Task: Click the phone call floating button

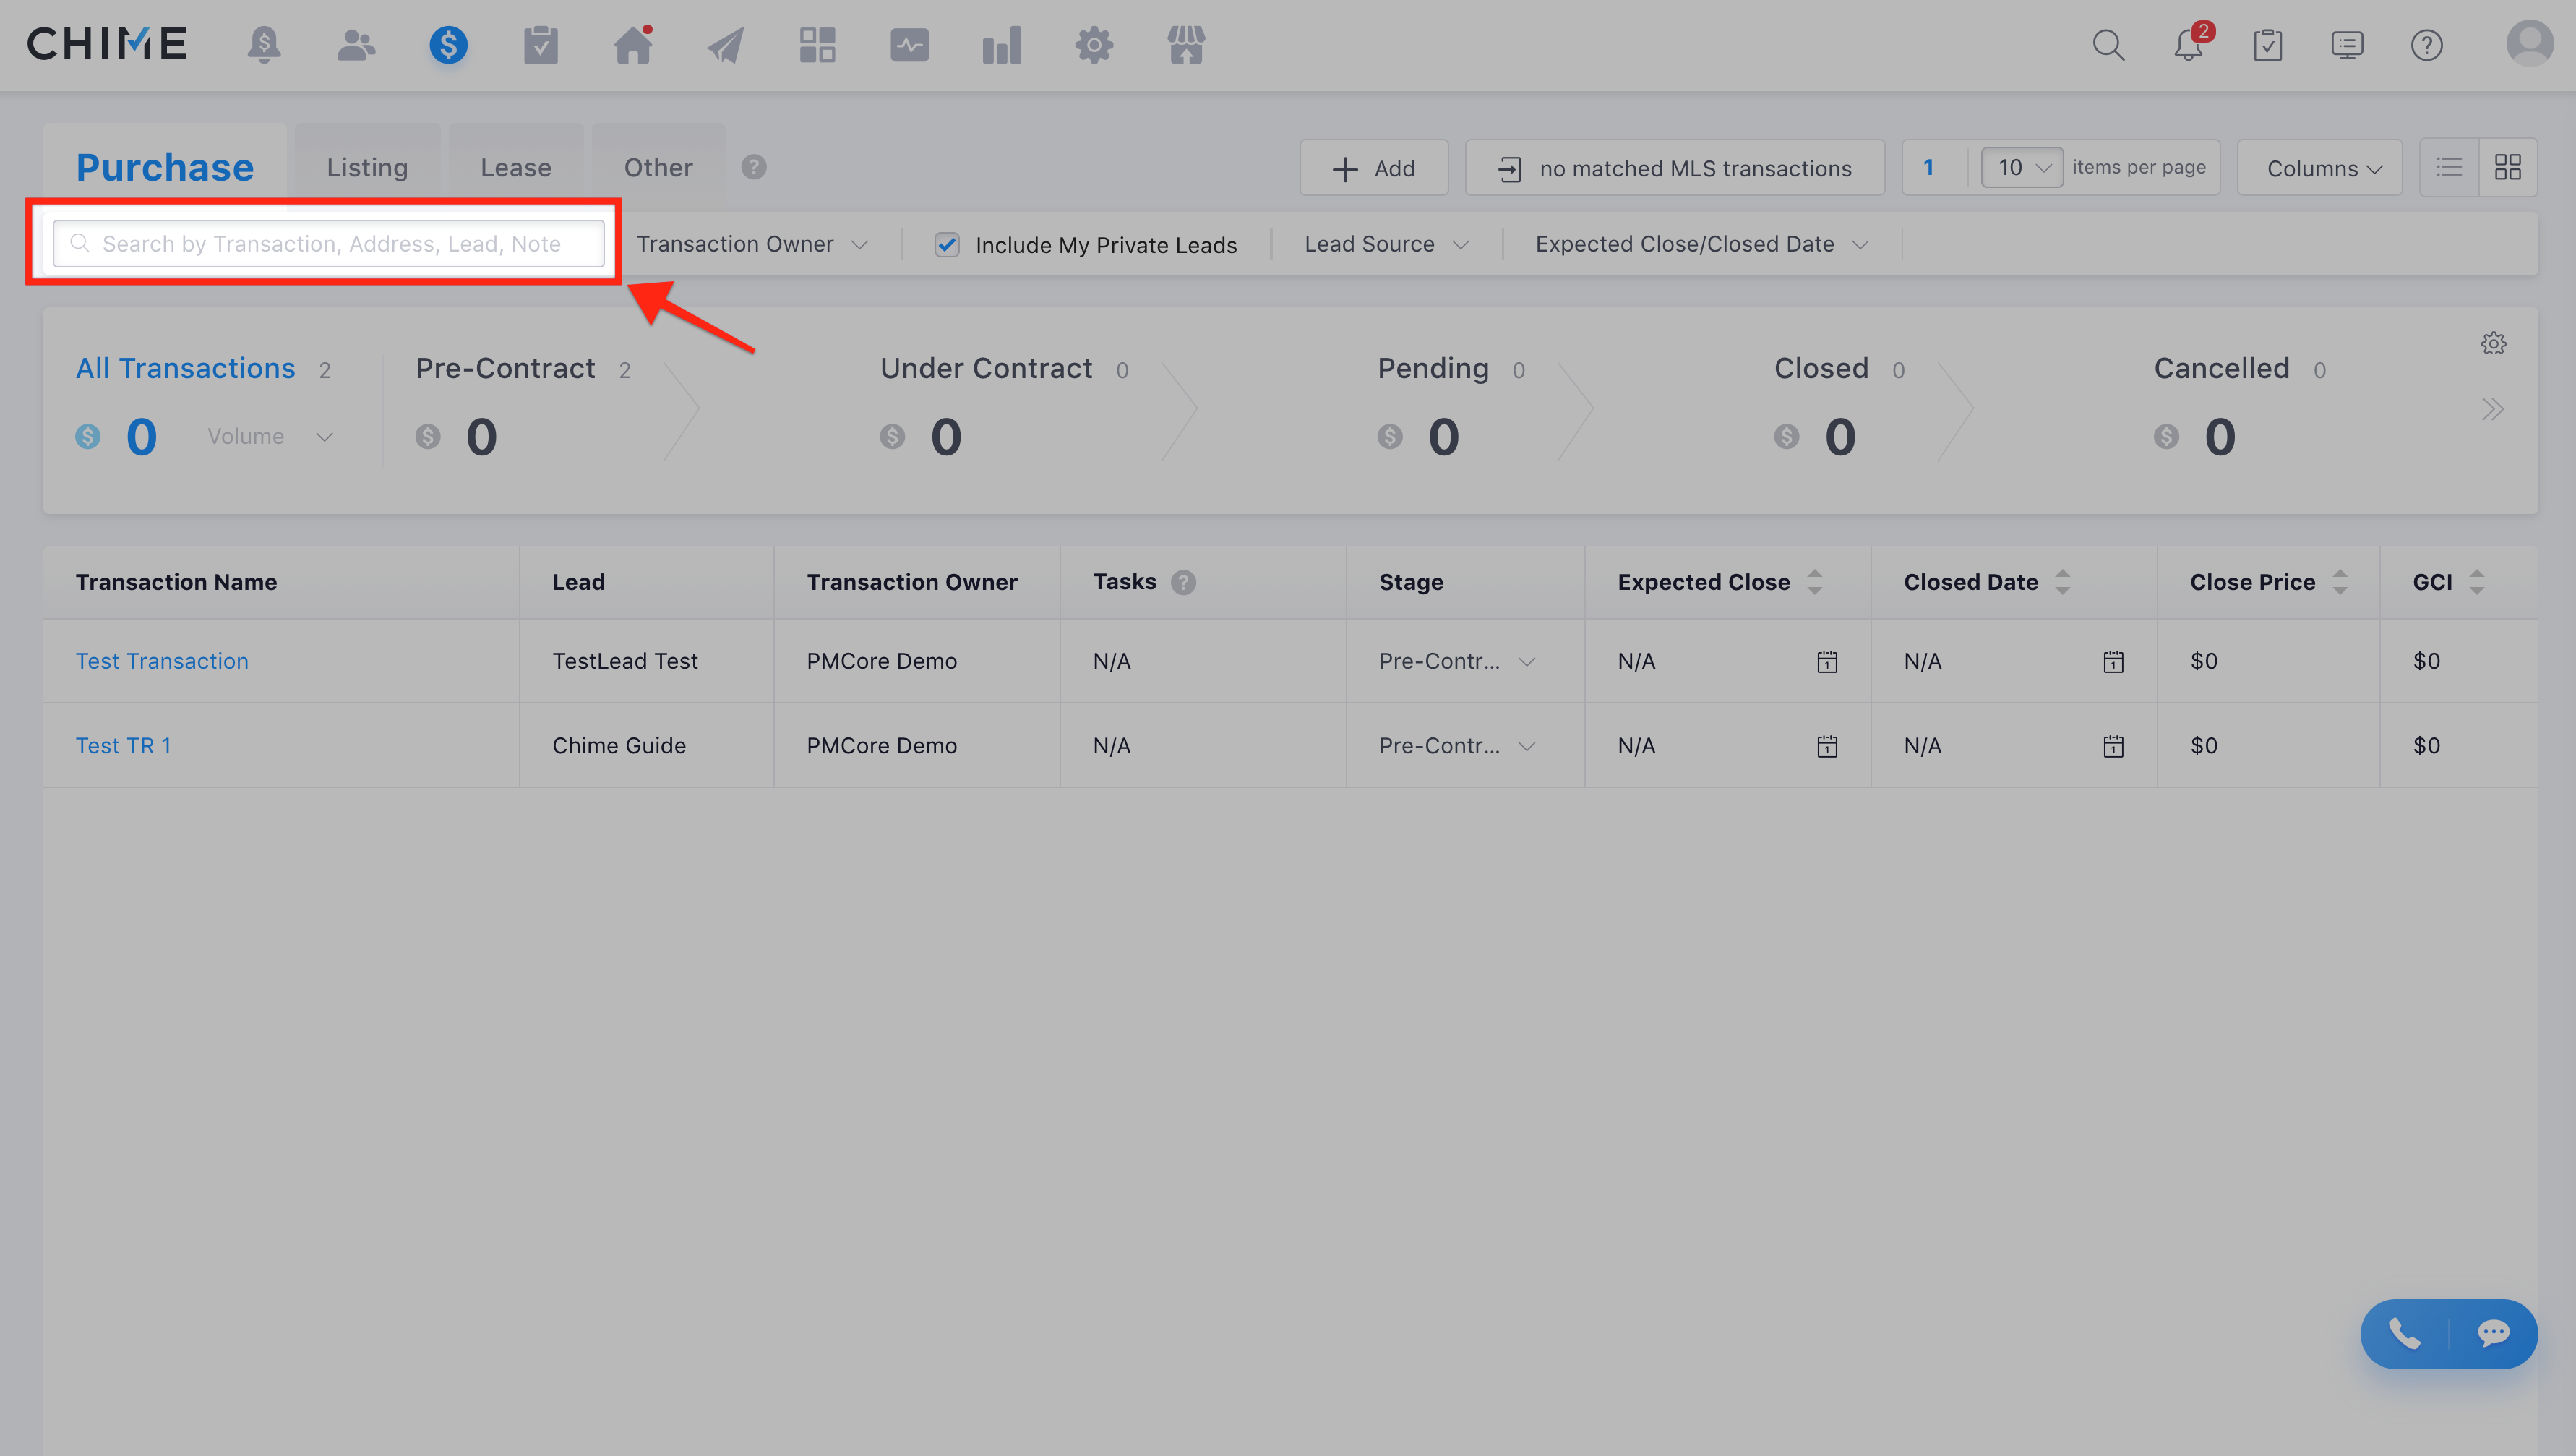Action: [x=2404, y=1333]
